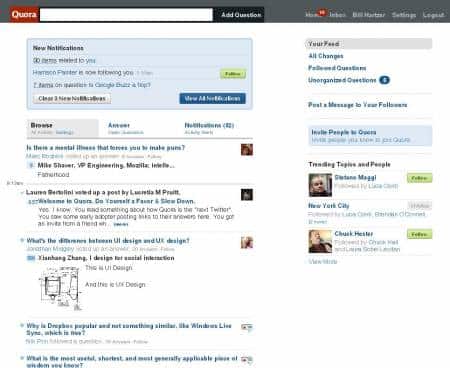
Task: Open the post Welcome to Quora, Slow Down
Action: 117,201
